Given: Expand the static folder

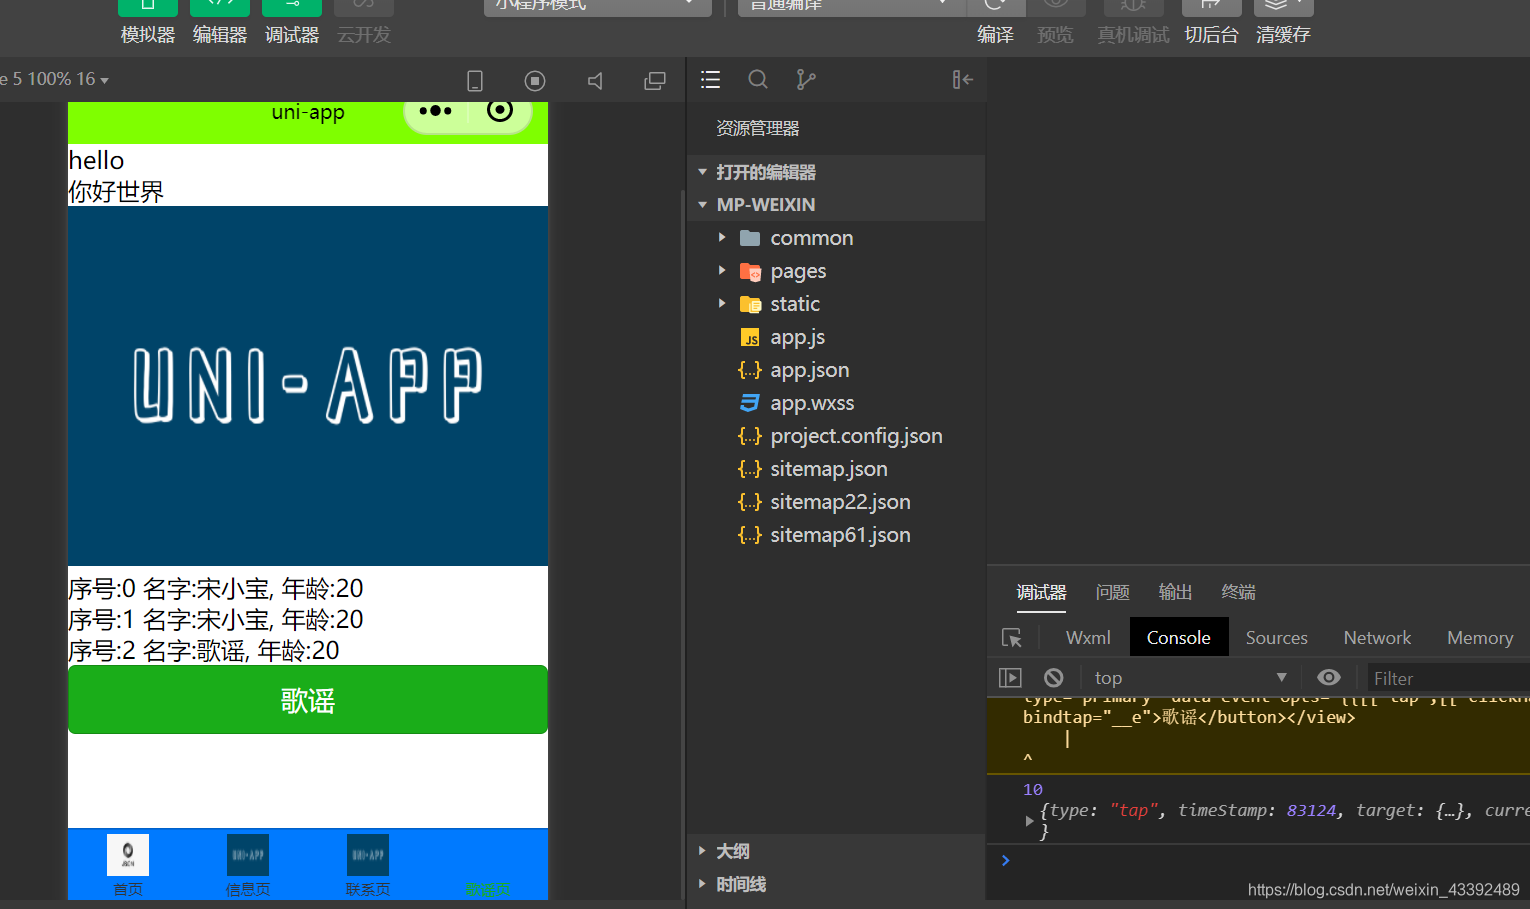Looking at the screenshot, I should pos(836,304).
